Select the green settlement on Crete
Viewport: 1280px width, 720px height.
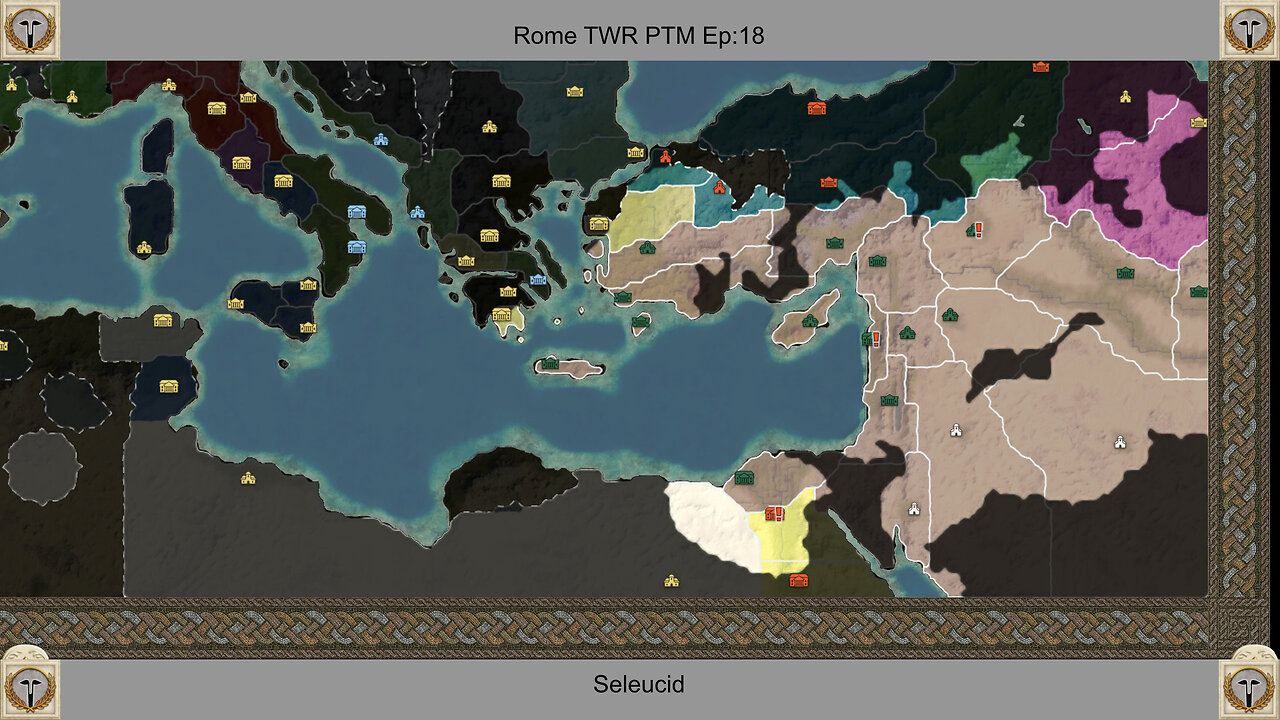[x=550, y=363]
